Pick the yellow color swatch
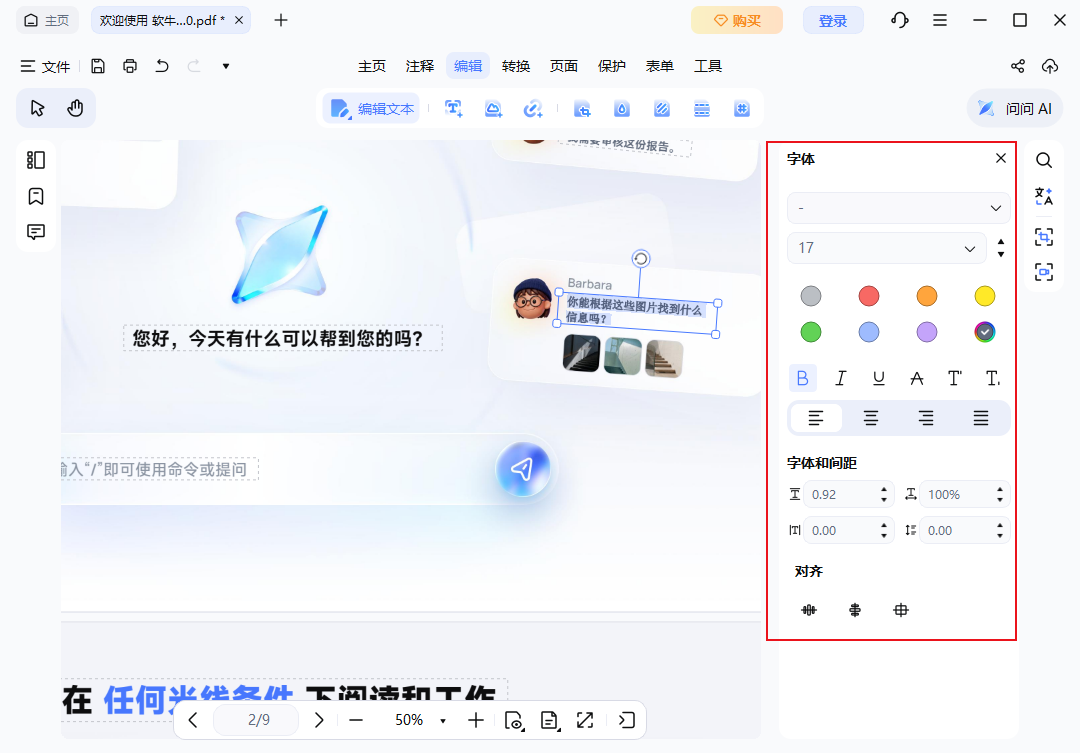The image size is (1080, 753). pyautogui.click(x=985, y=296)
